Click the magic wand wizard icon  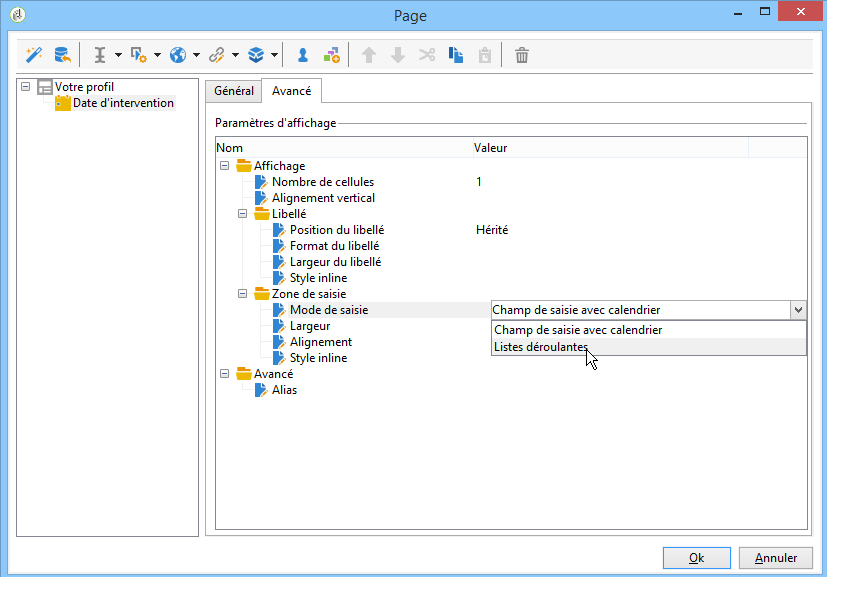tap(34, 55)
